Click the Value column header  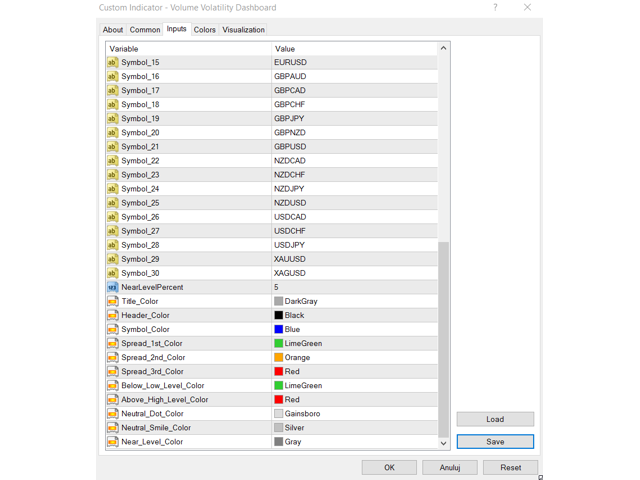tap(354, 49)
